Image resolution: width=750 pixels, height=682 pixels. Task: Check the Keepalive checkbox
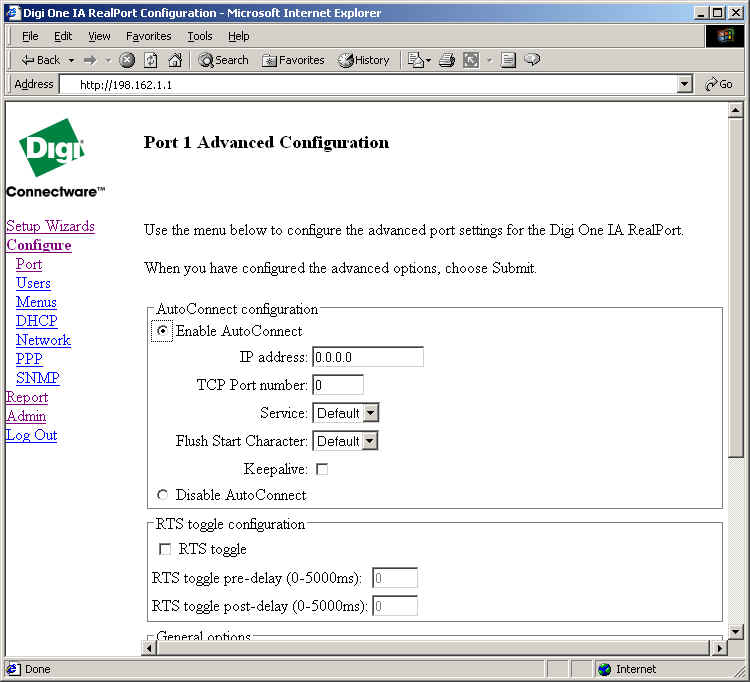click(x=322, y=469)
